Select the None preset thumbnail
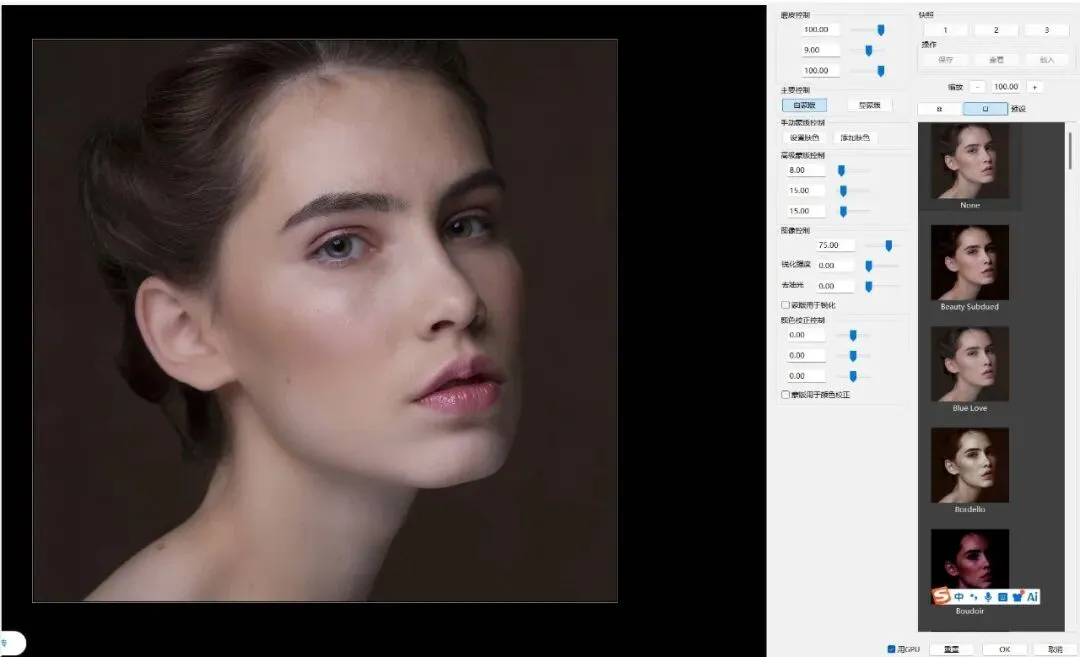Viewport: 1080px width, 657px height. 970,162
